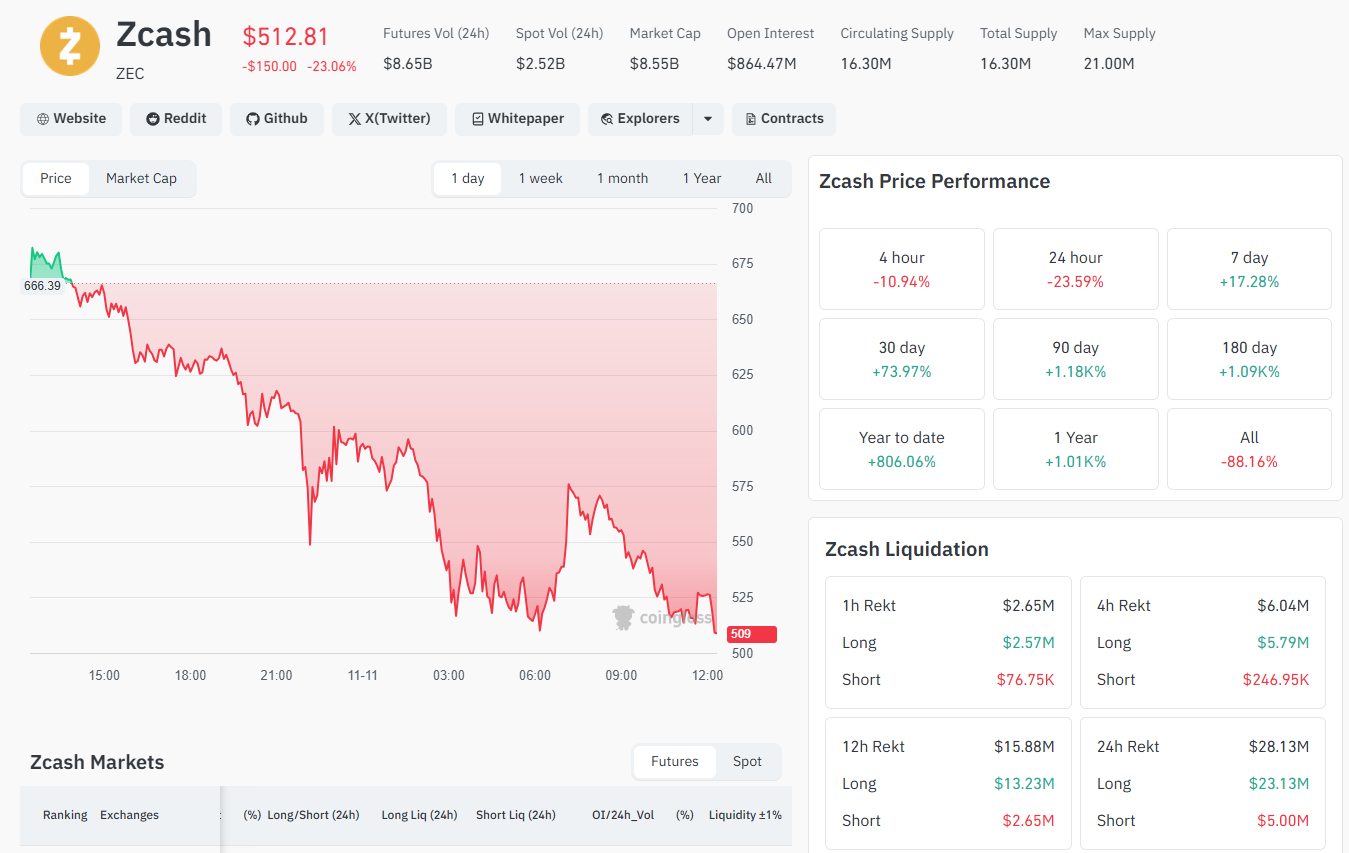1349x853 pixels.
Task: Click the 7 day performance card
Action: [x=1249, y=269]
